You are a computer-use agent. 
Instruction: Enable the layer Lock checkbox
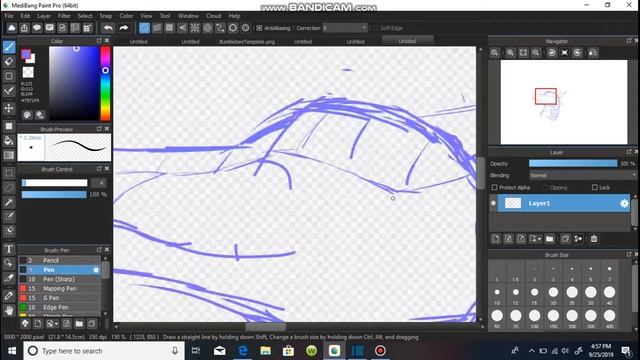pyautogui.click(x=595, y=187)
